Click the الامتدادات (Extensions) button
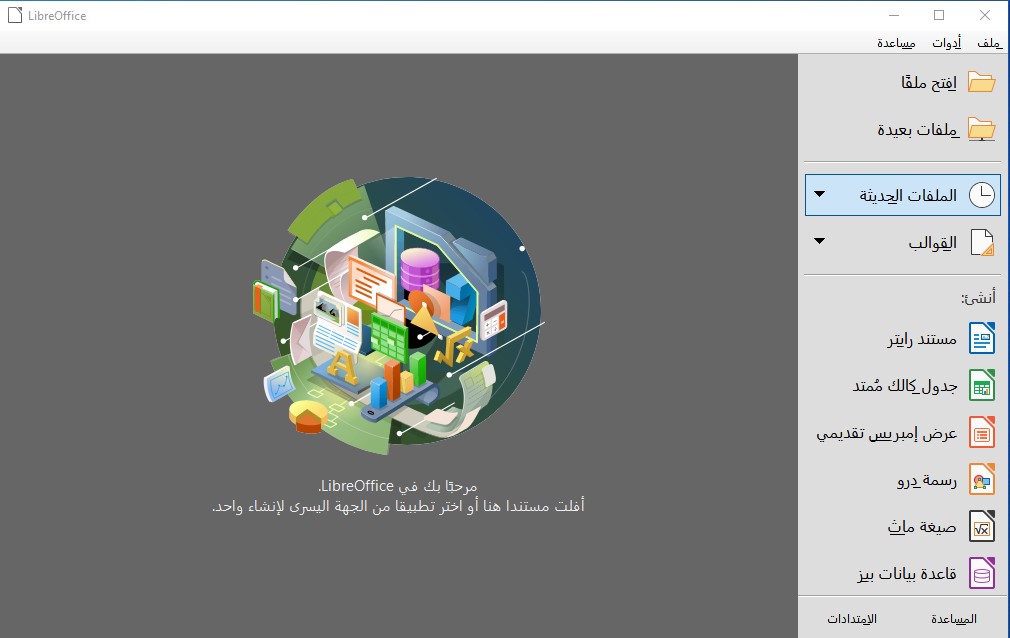The height and width of the screenshot is (638, 1010). [x=852, y=619]
